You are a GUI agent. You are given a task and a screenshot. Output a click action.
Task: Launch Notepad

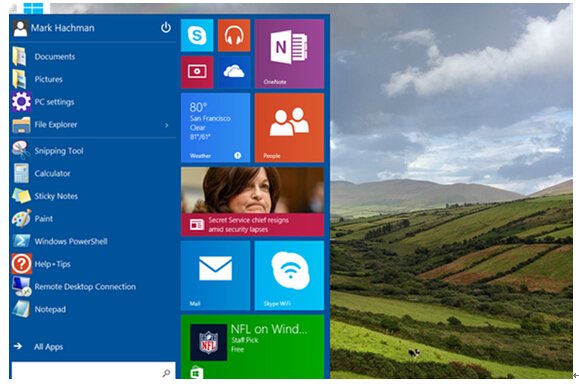[93, 309]
